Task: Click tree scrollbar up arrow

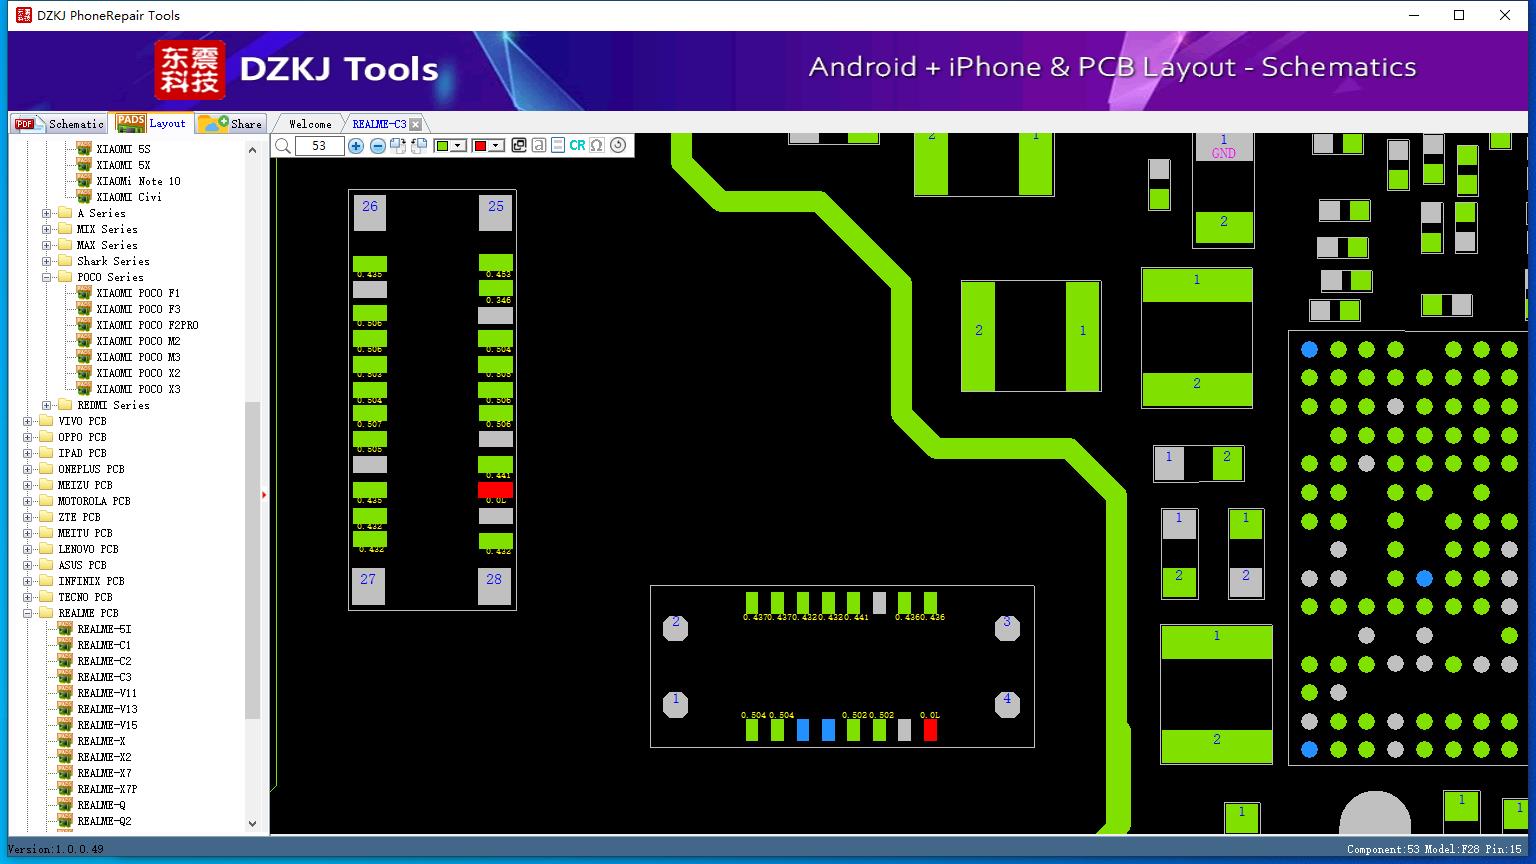Action: coord(252,150)
